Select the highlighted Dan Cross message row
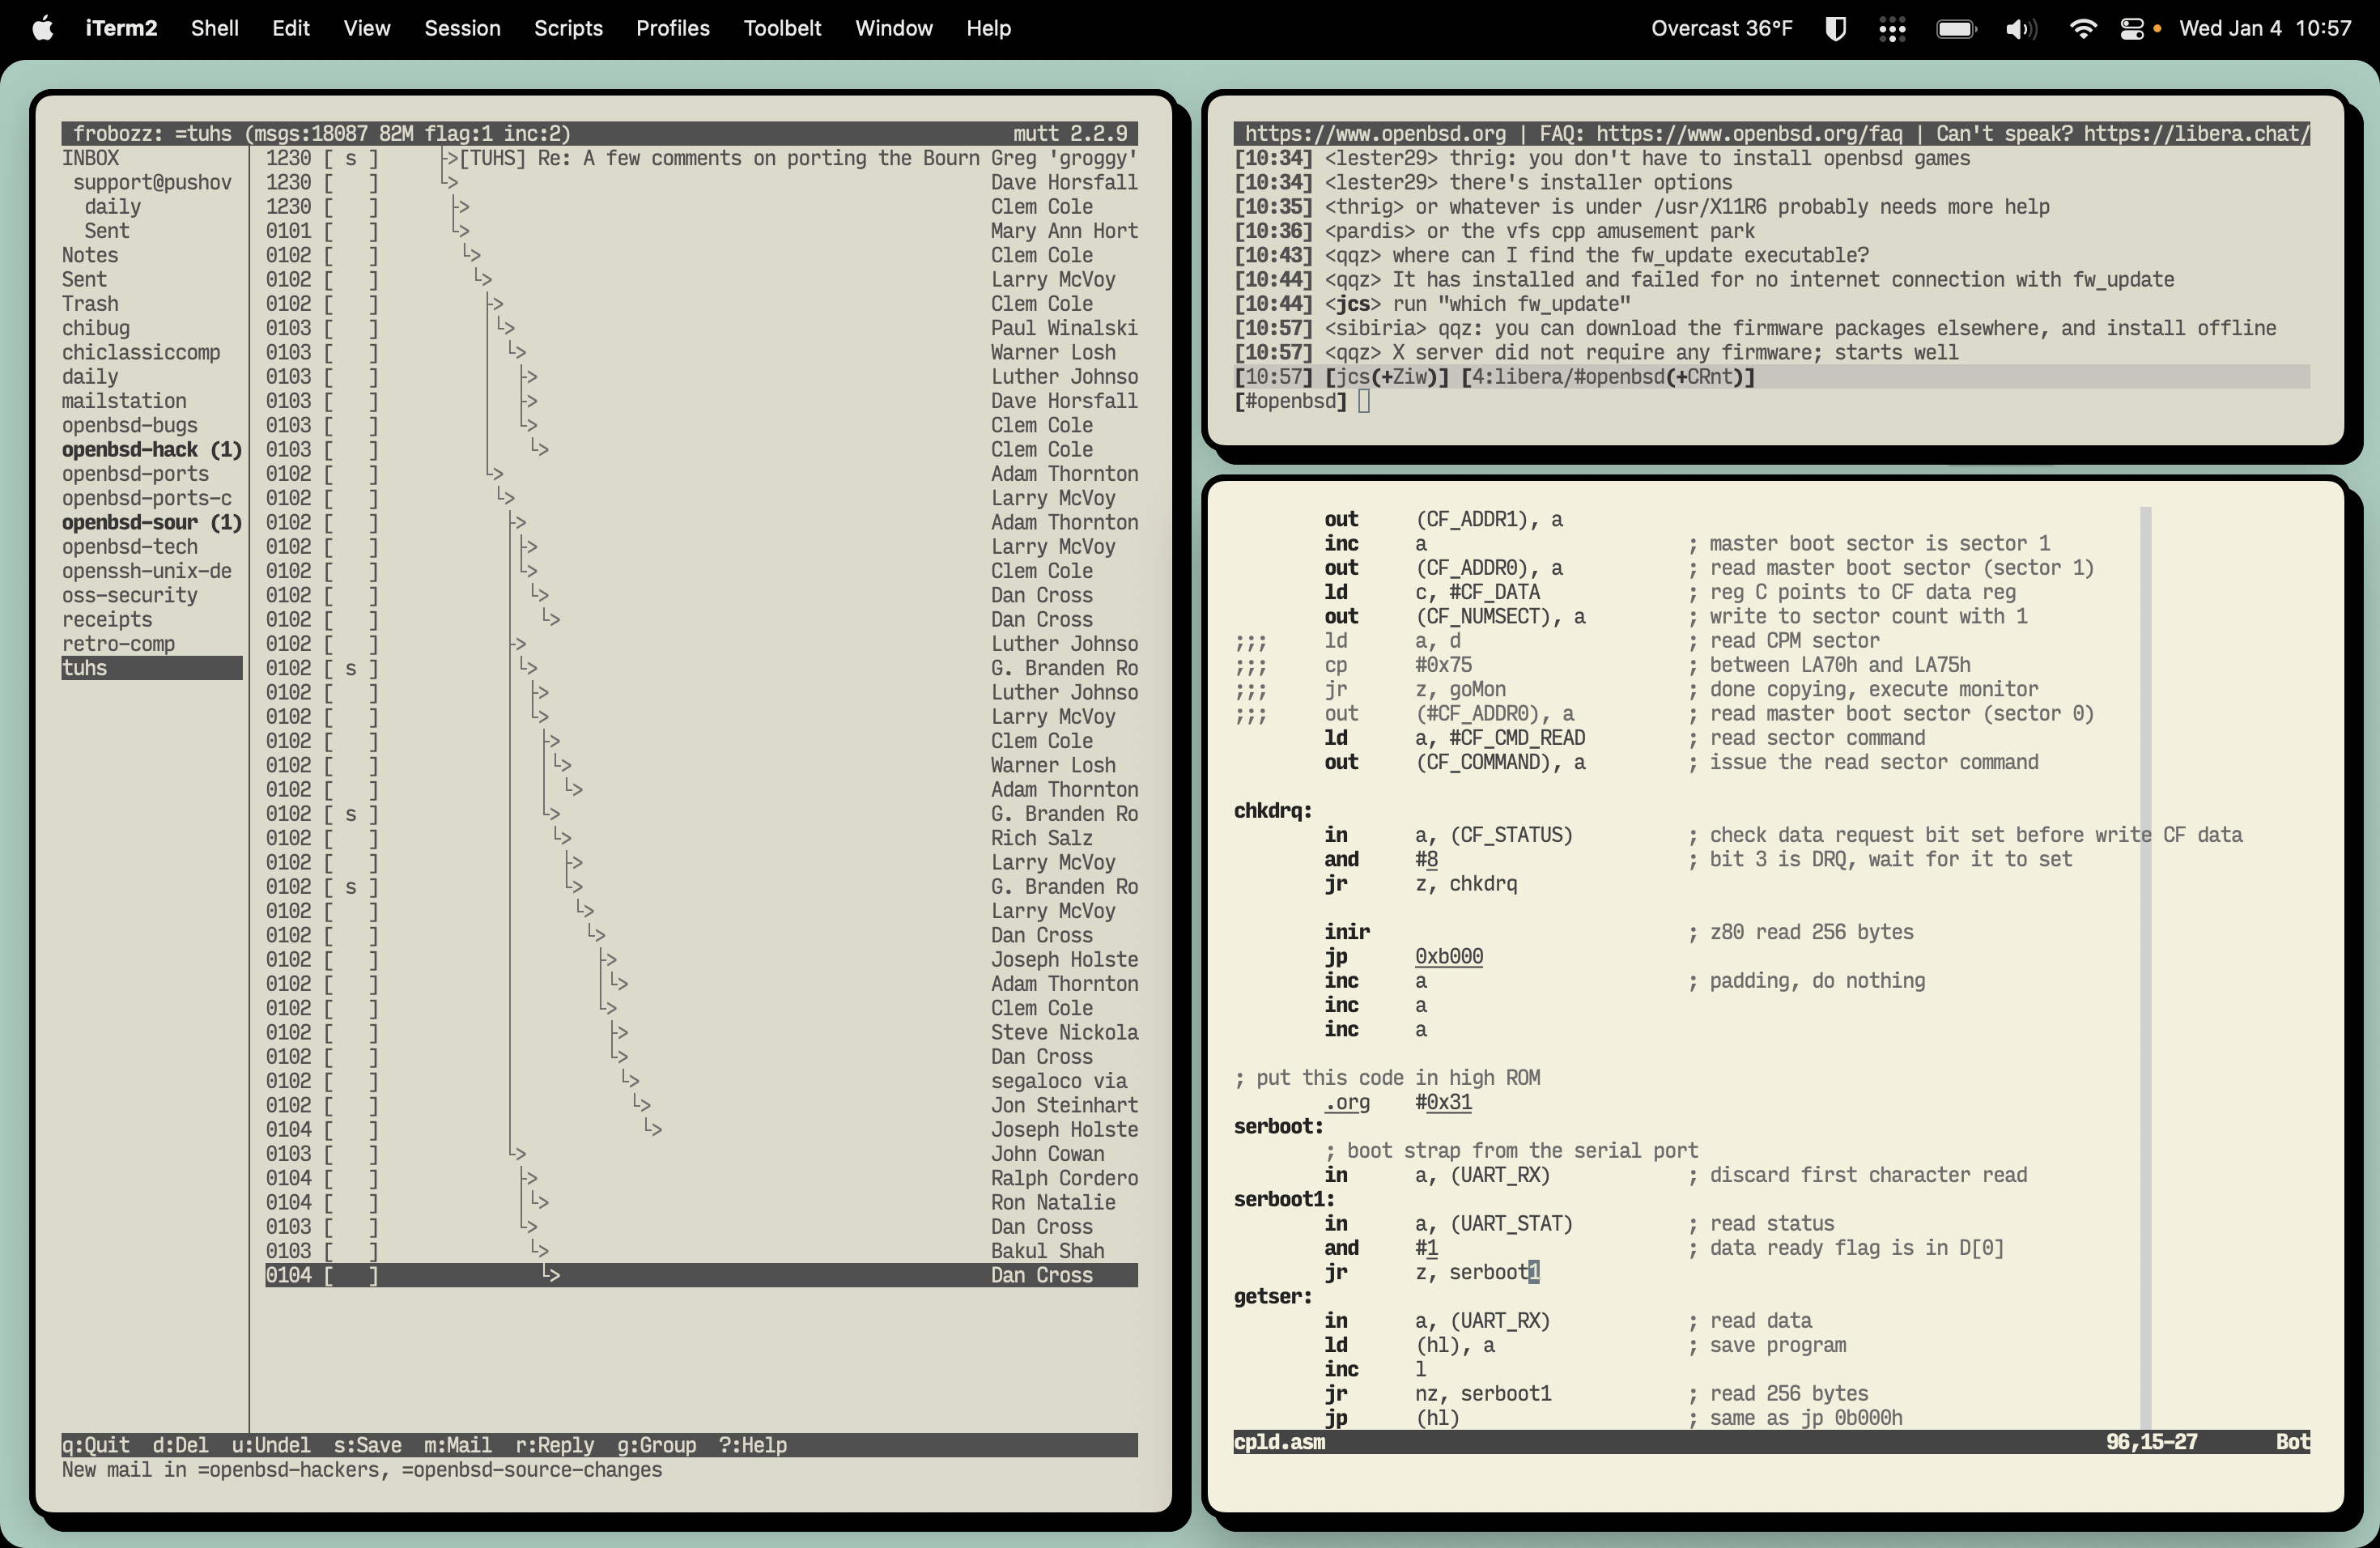Screen dimensions: 2380x1548 point(700,1275)
